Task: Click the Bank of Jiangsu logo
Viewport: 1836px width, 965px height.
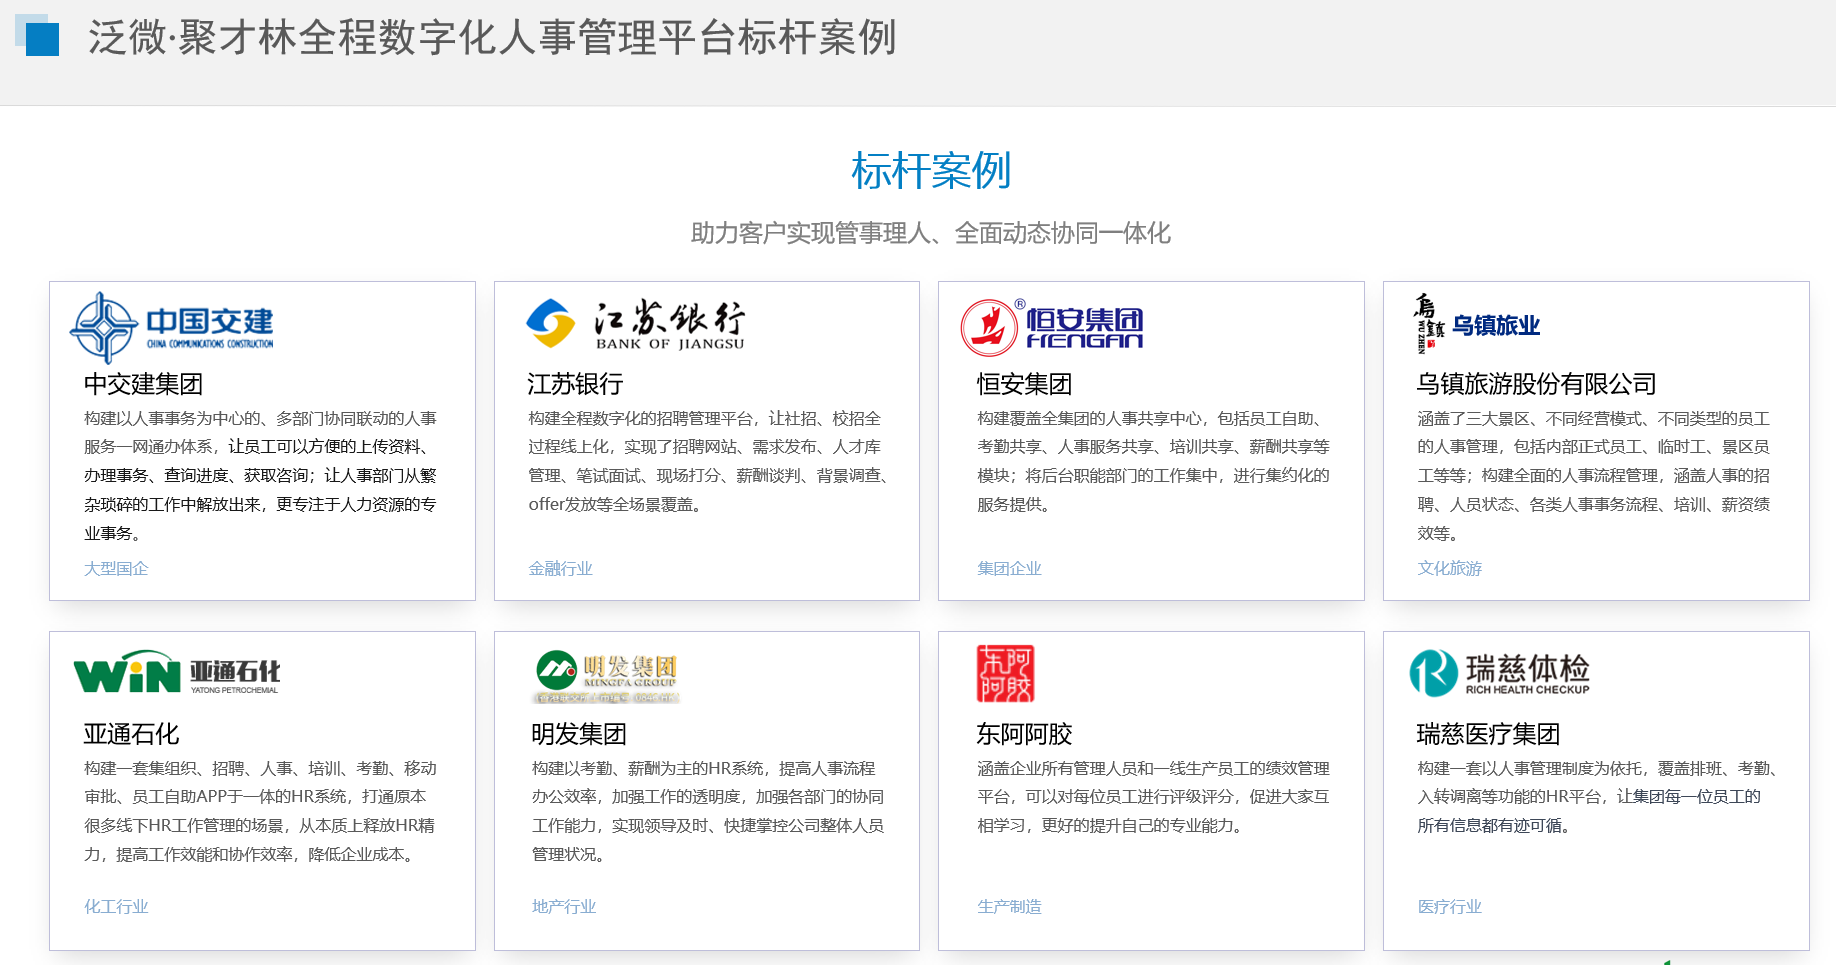Action: 636,325
